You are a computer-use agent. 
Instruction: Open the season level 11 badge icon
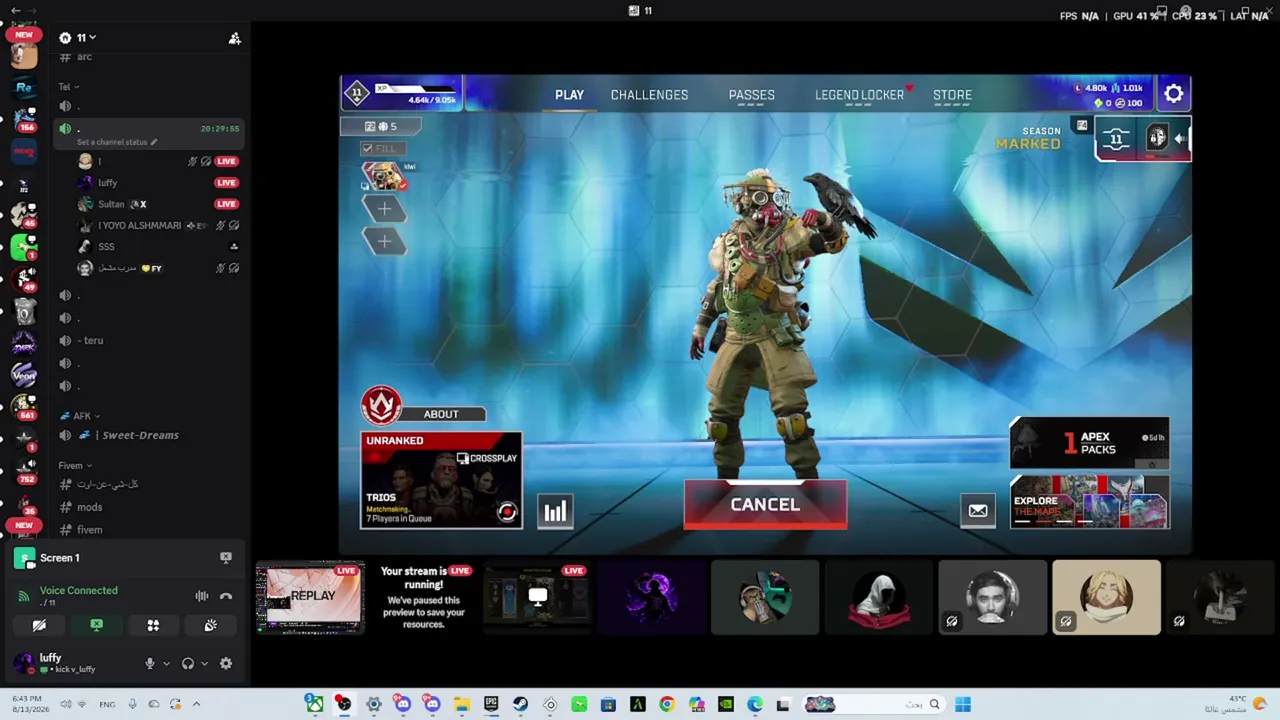point(1116,139)
